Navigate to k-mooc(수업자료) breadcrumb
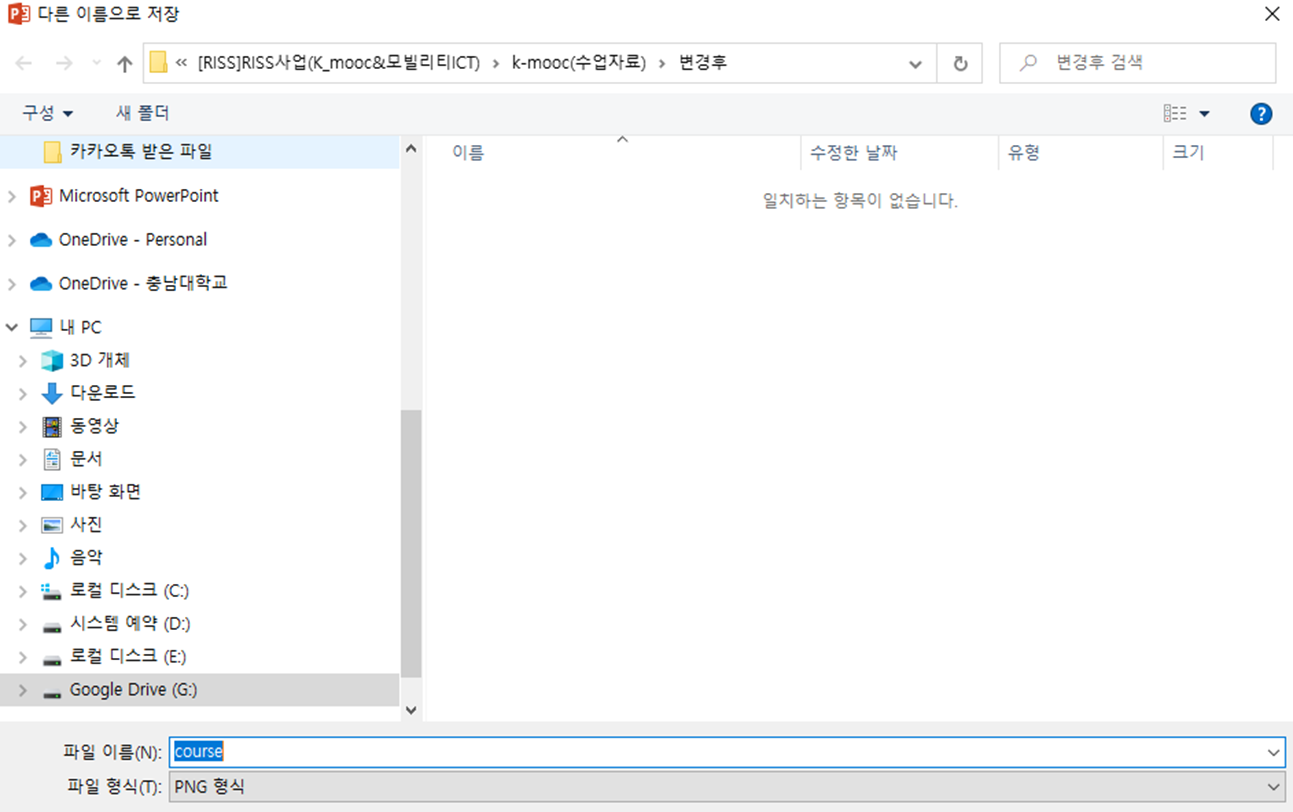Image resolution: width=1293 pixels, height=812 pixels. tap(577, 63)
